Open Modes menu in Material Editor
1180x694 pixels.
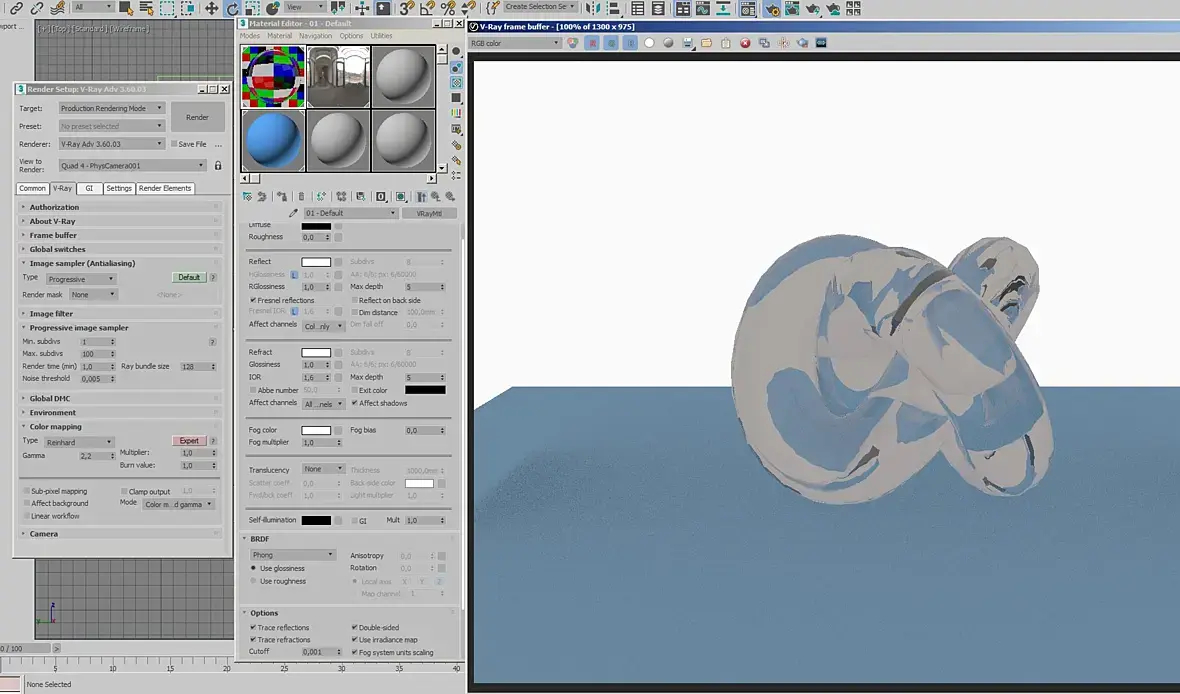[x=250, y=35]
